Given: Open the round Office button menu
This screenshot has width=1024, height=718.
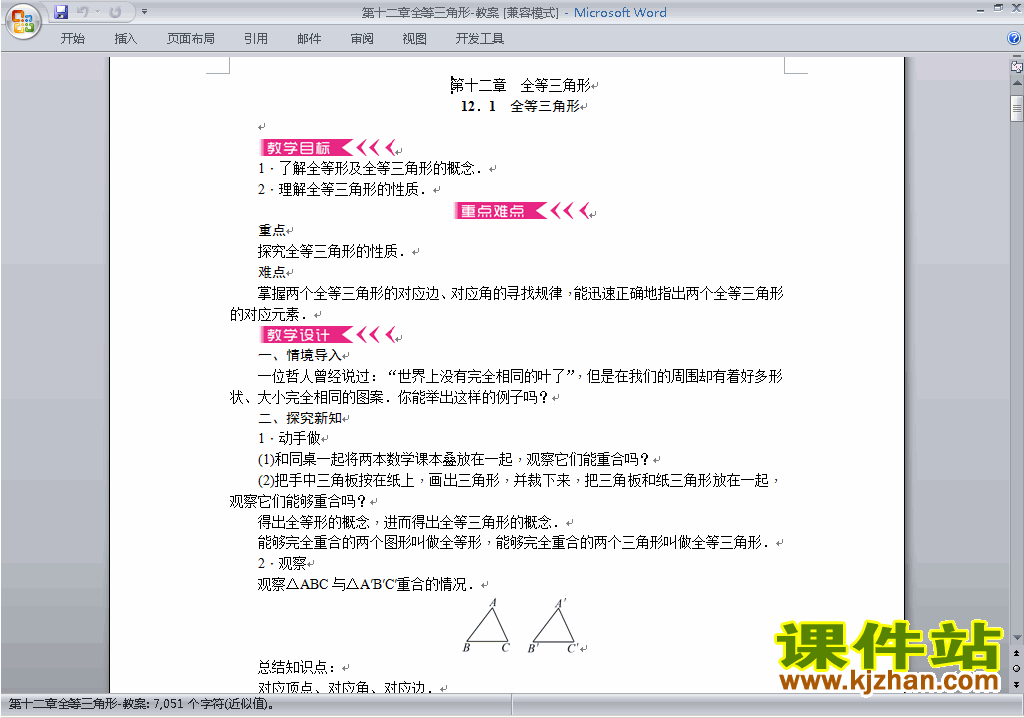Looking at the screenshot, I should 24,22.
